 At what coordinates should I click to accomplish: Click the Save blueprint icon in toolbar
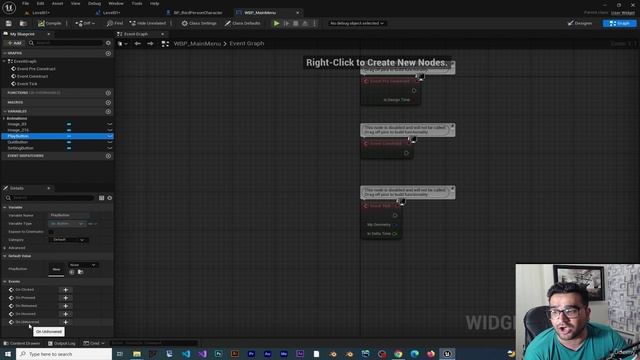point(9,23)
